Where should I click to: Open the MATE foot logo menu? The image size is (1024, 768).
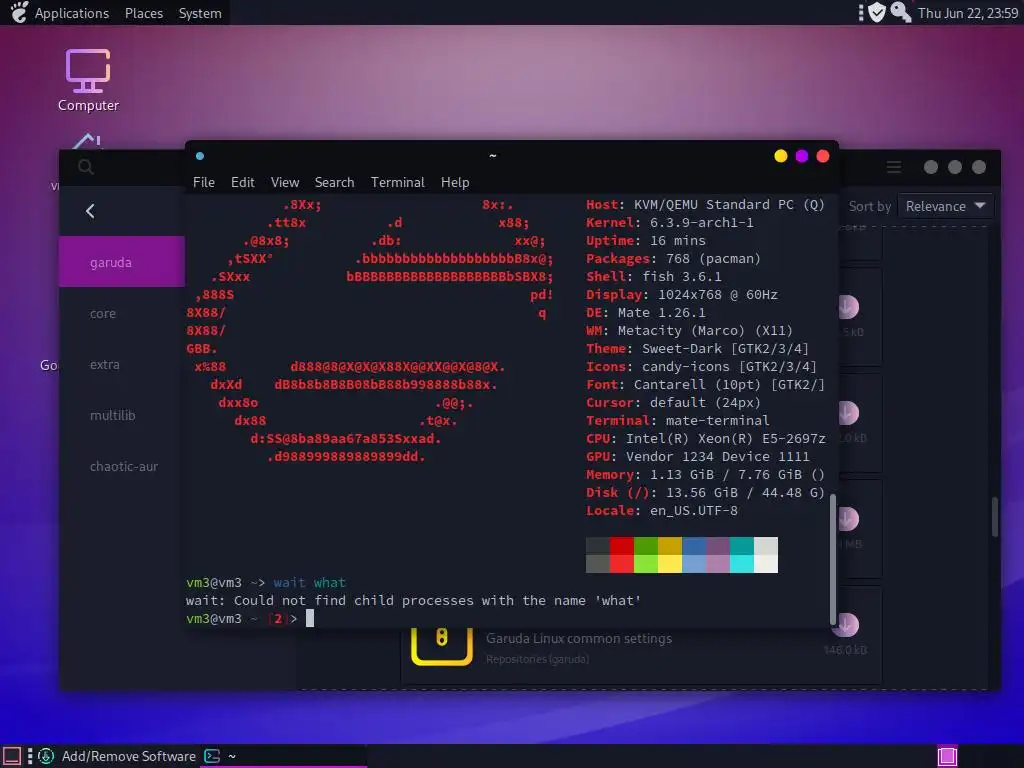click(19, 12)
